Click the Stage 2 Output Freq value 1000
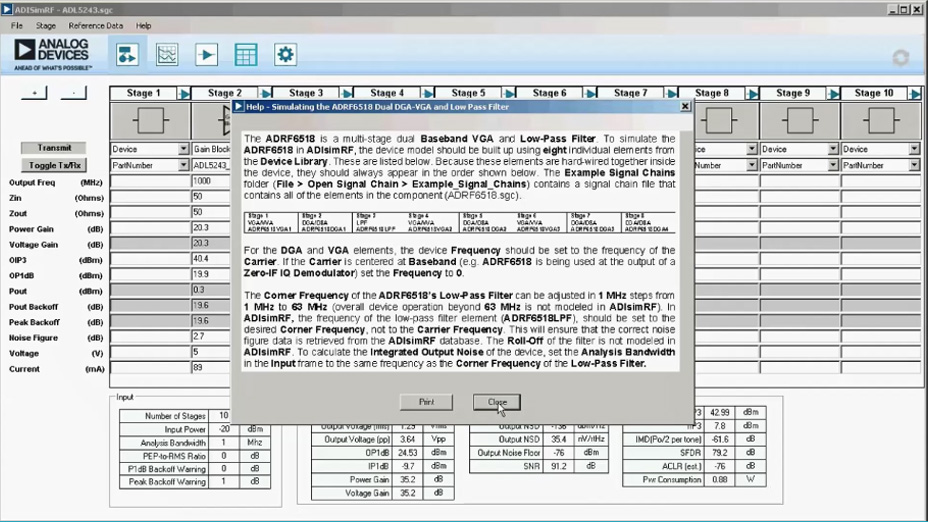Viewport: 928px width, 522px height. click(x=211, y=182)
